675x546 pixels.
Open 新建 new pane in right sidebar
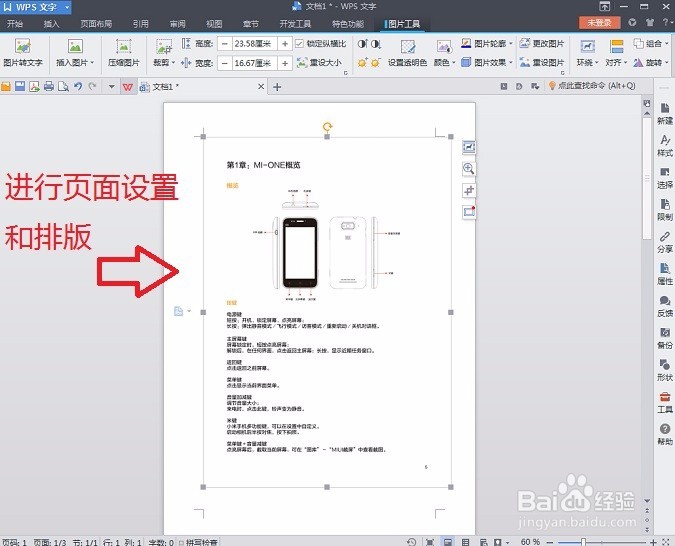665,114
